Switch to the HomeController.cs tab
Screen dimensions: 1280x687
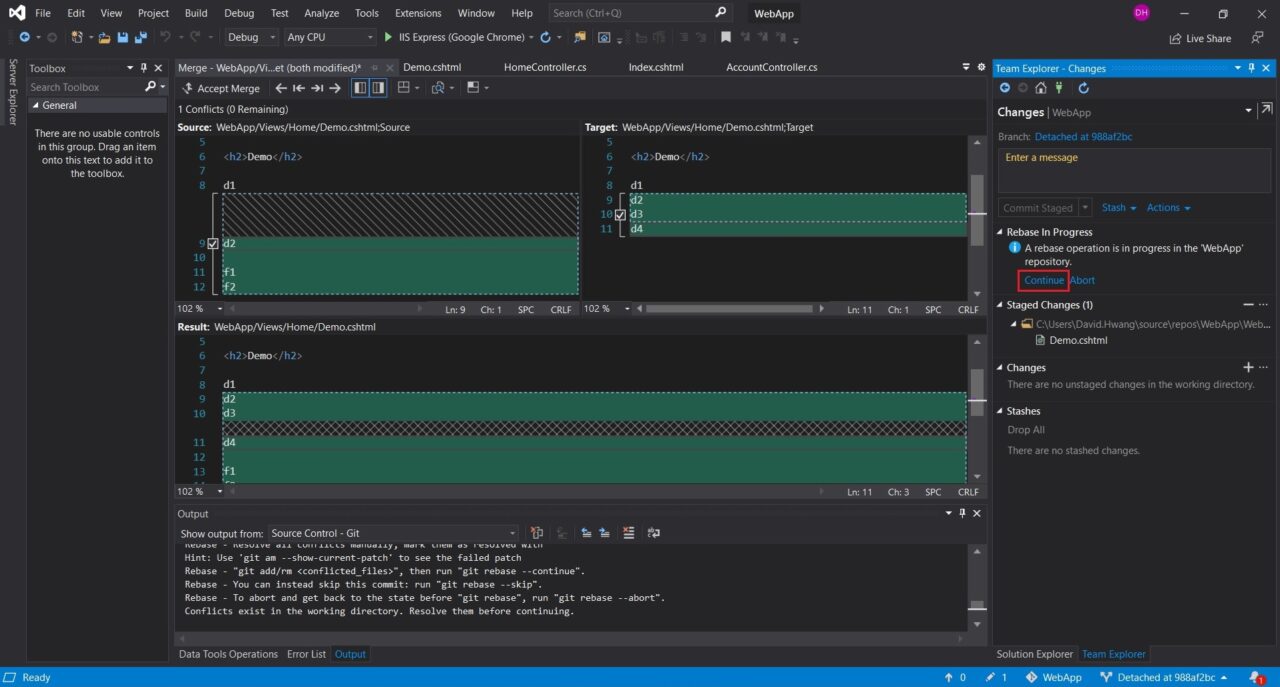coord(544,67)
